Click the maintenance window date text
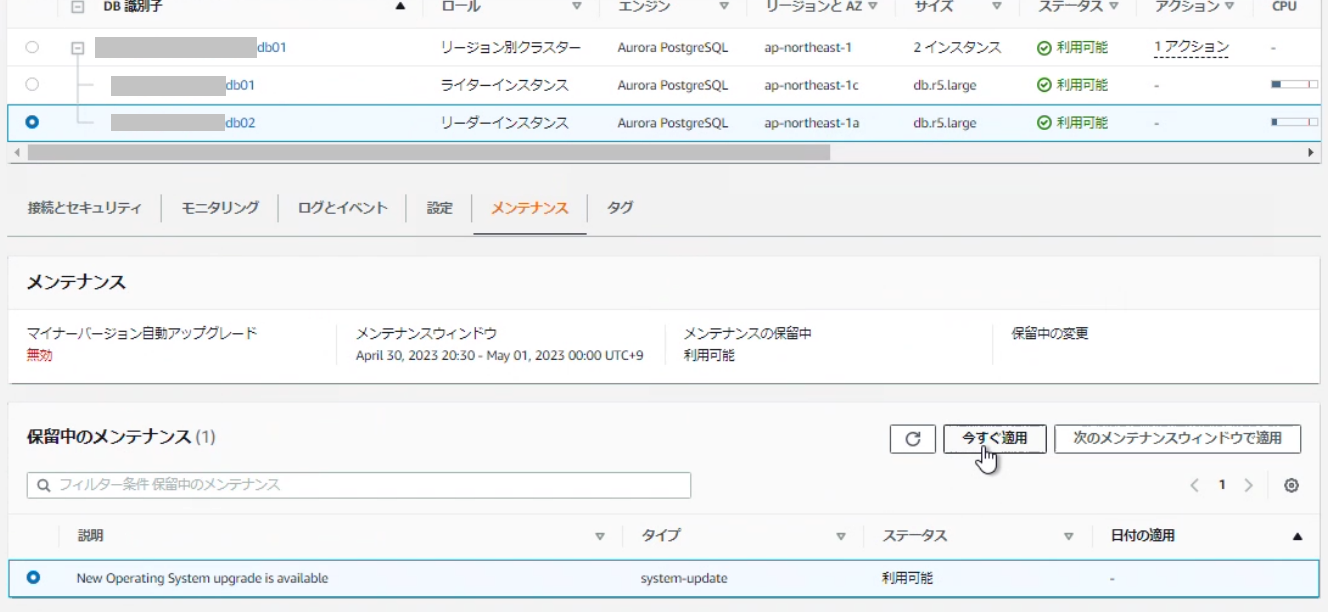The image size is (1328, 612). point(499,356)
